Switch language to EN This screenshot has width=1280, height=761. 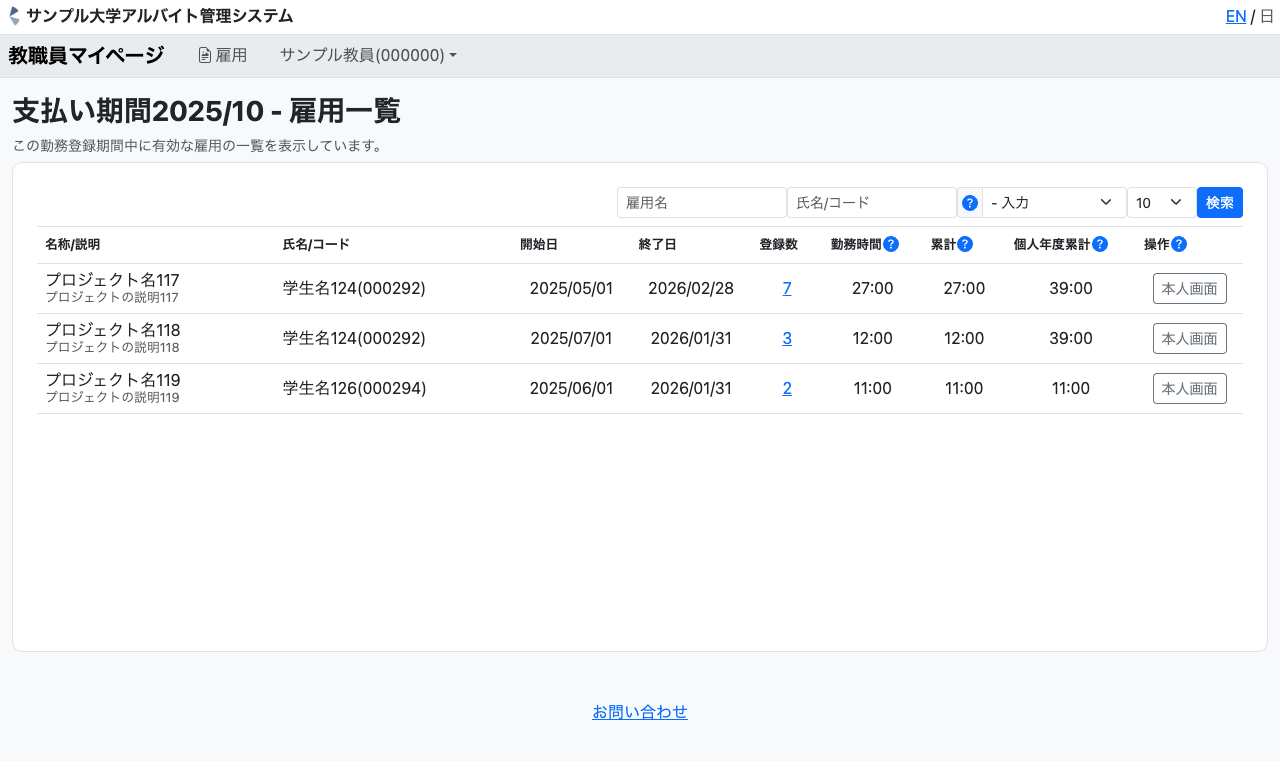1236,16
